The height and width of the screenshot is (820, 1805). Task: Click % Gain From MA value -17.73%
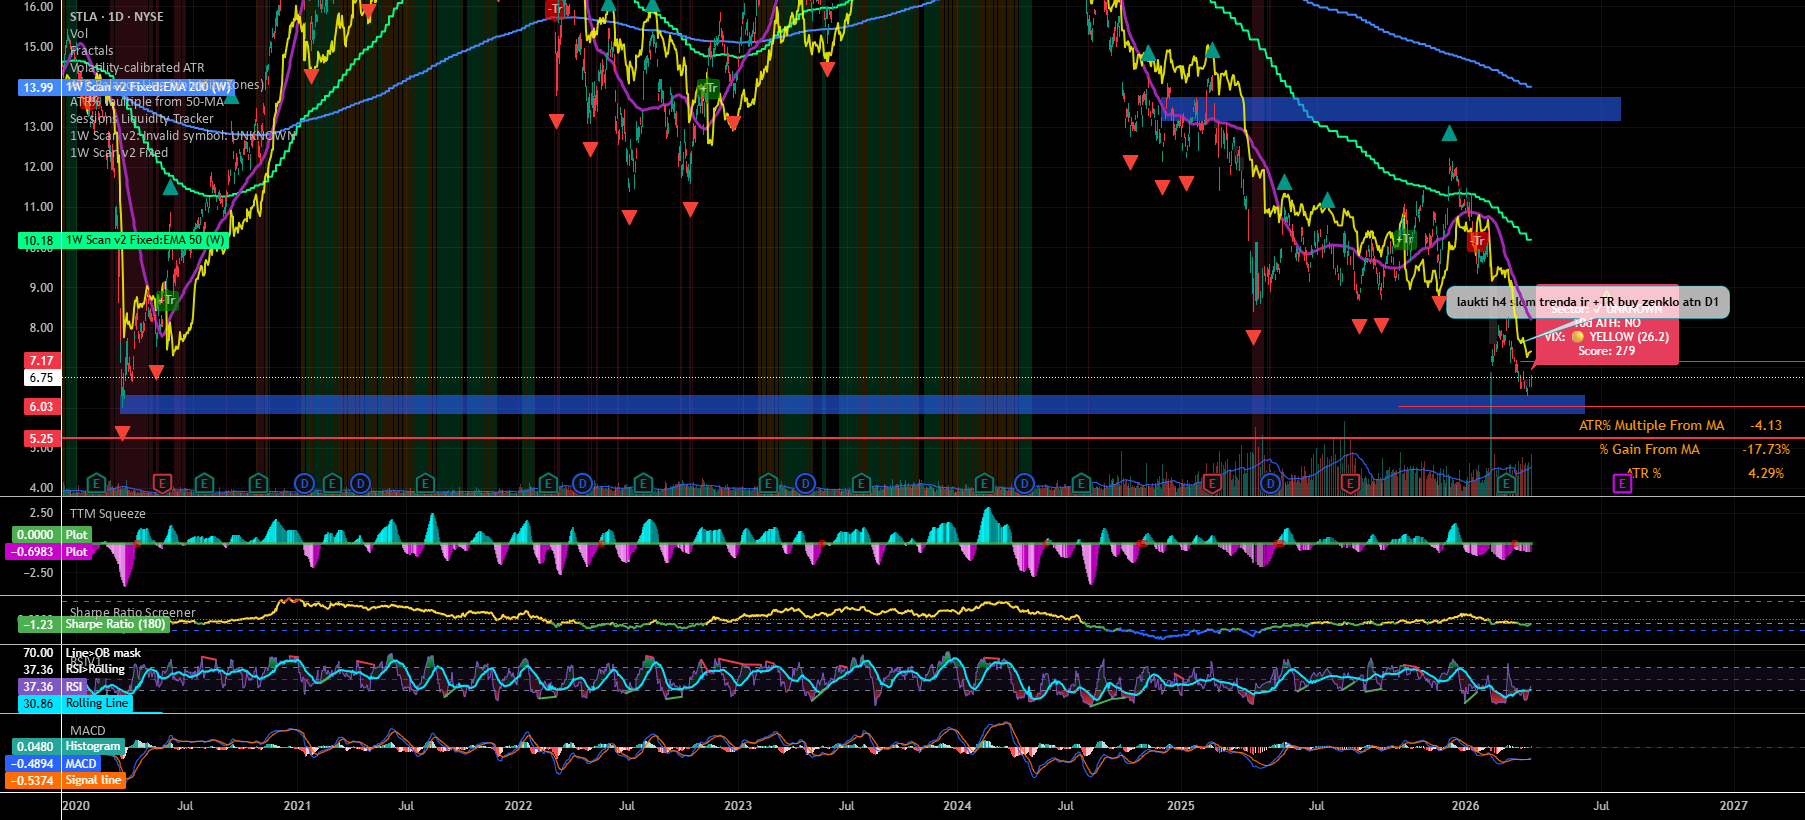(x=1766, y=449)
